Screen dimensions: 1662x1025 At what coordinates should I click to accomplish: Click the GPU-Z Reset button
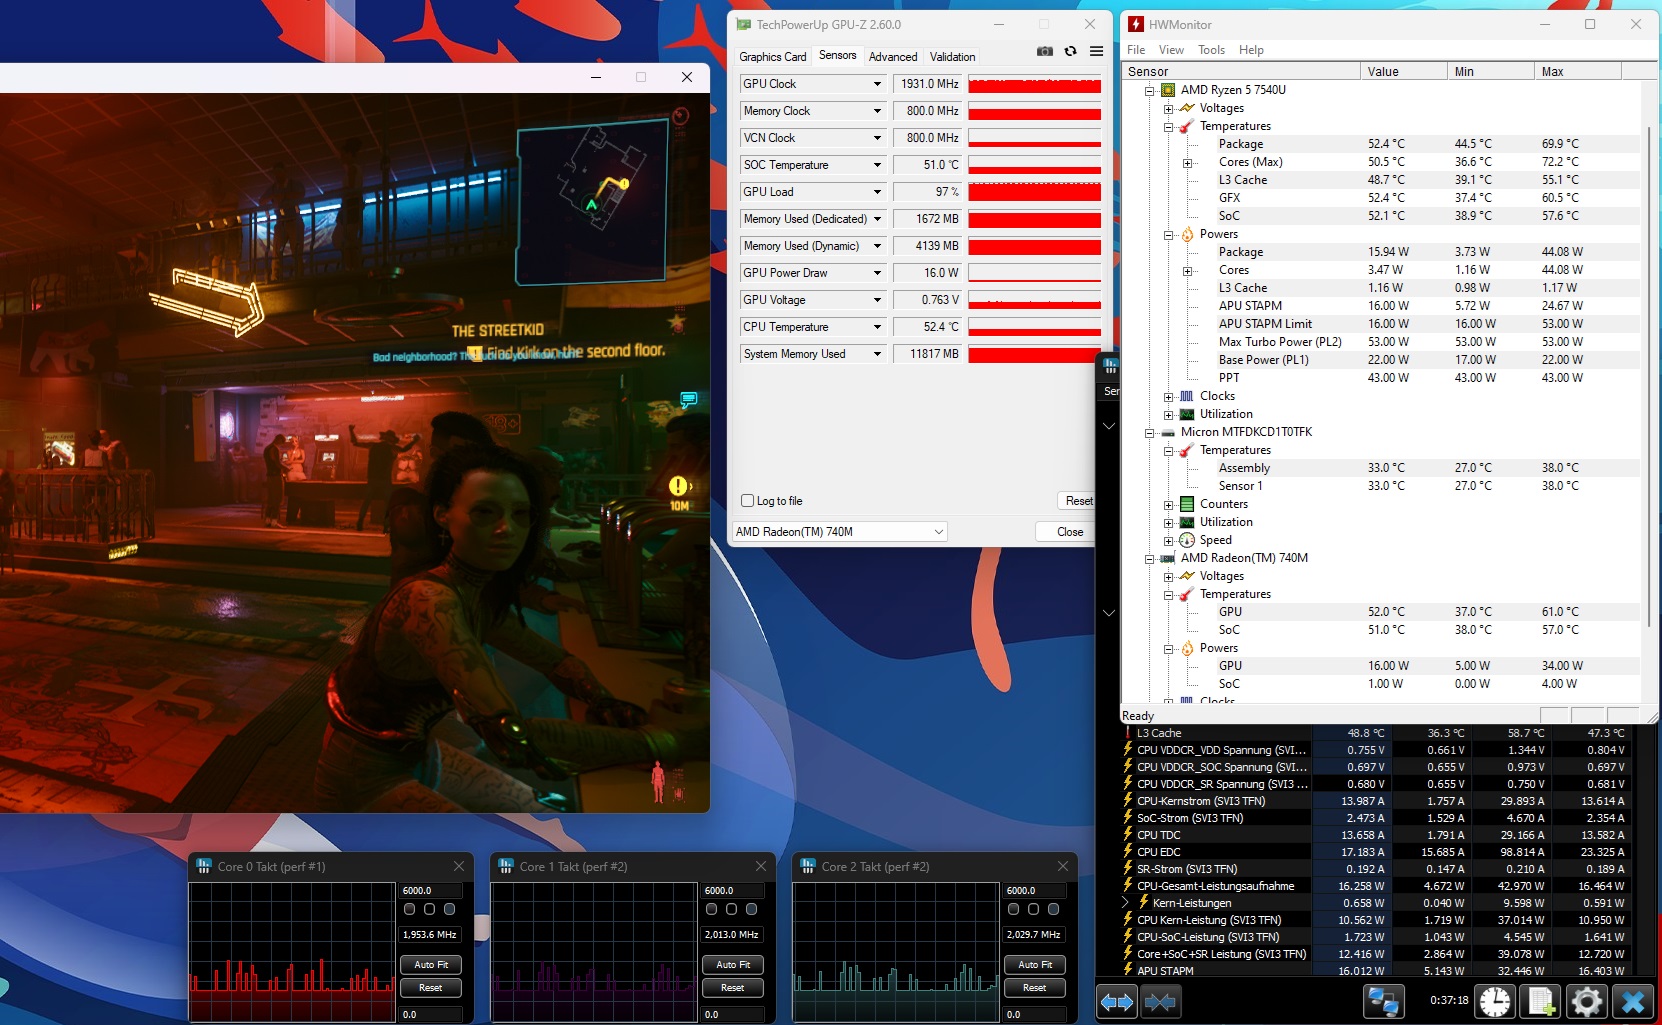point(1076,501)
